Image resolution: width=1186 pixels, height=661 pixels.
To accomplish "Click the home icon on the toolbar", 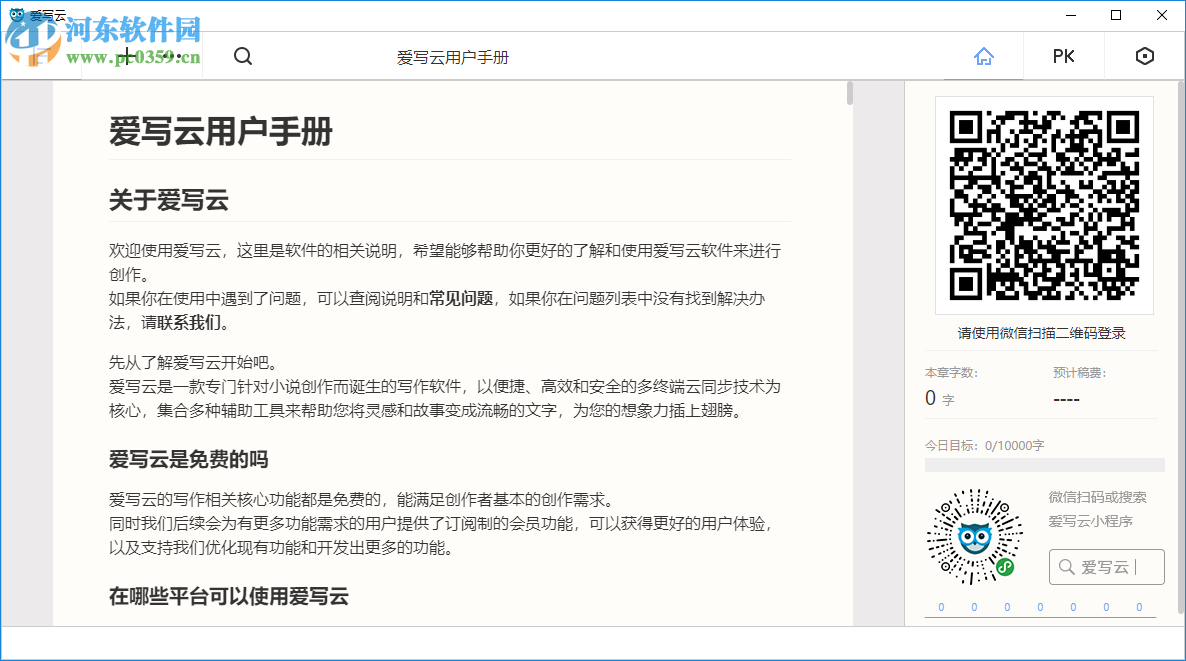I will pos(984,56).
